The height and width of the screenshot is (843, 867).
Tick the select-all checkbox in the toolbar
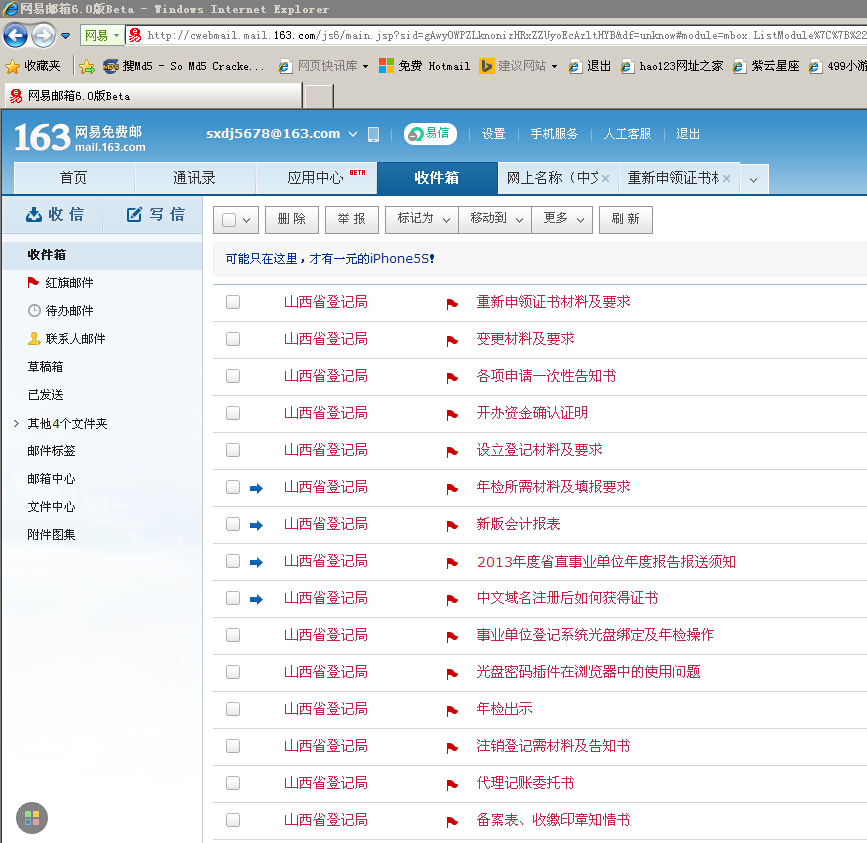tap(228, 220)
